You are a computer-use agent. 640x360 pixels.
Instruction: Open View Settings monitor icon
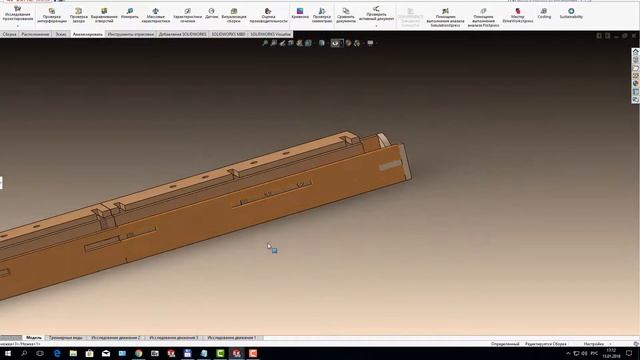click(x=370, y=43)
